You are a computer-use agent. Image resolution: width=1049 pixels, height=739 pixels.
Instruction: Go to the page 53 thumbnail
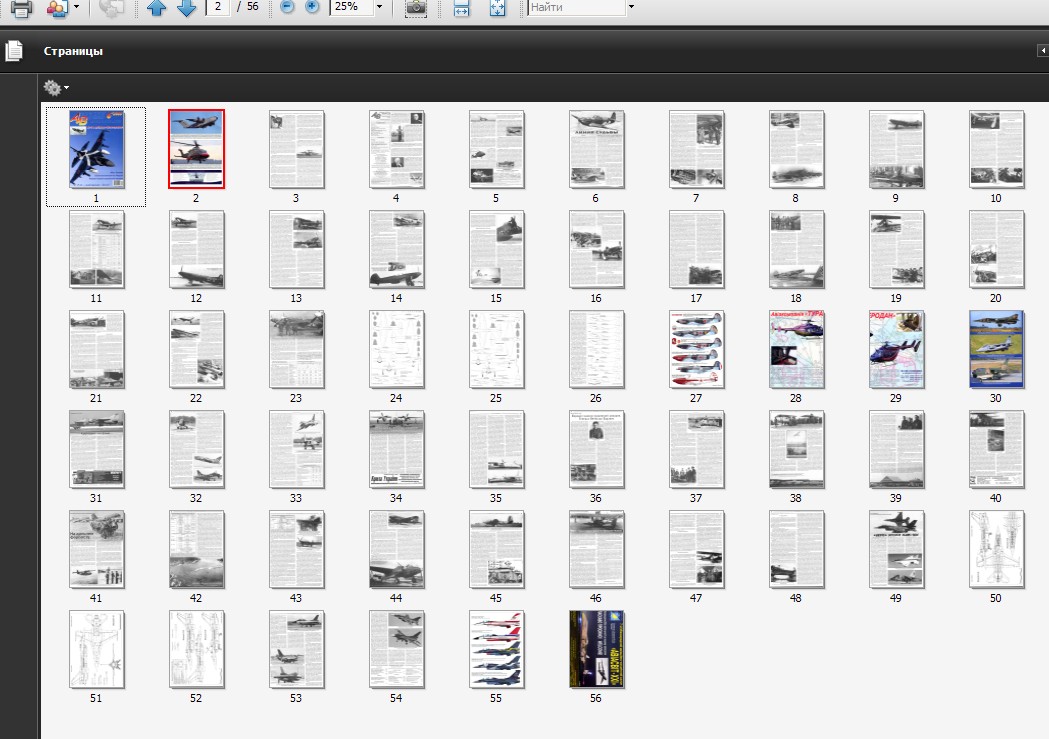pyautogui.click(x=296, y=649)
